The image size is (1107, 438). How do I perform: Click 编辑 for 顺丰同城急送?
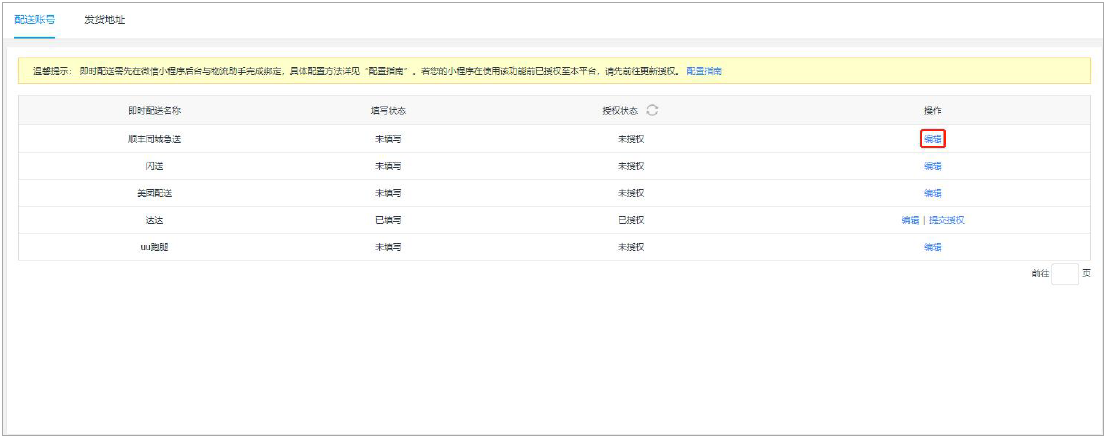(933, 139)
